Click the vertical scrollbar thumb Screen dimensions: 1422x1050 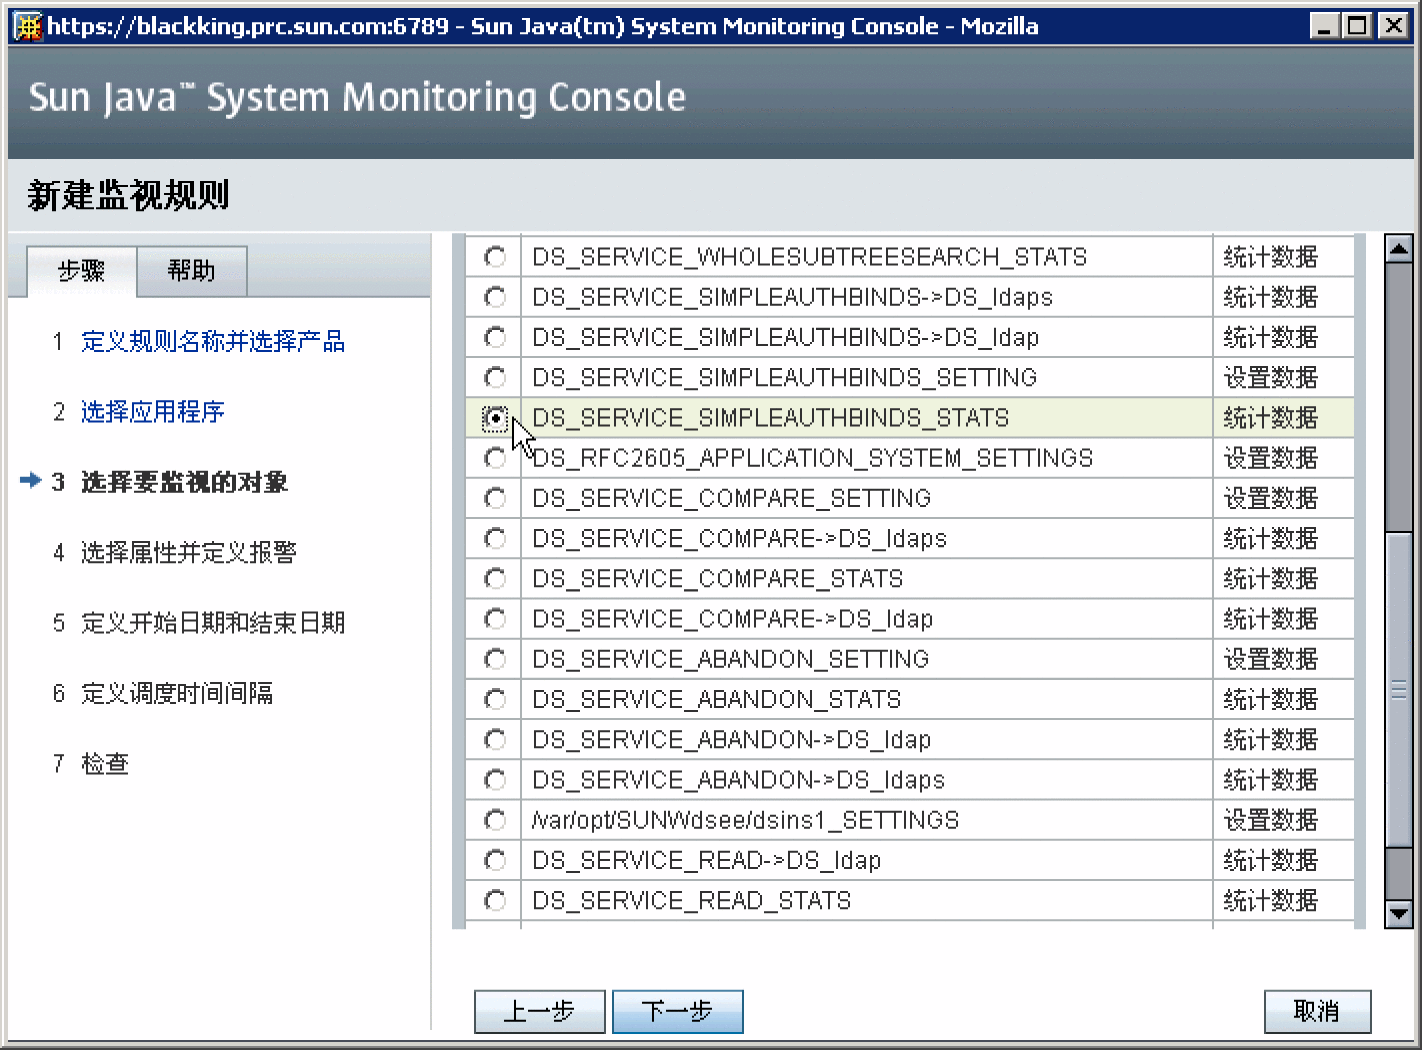(x=1399, y=690)
